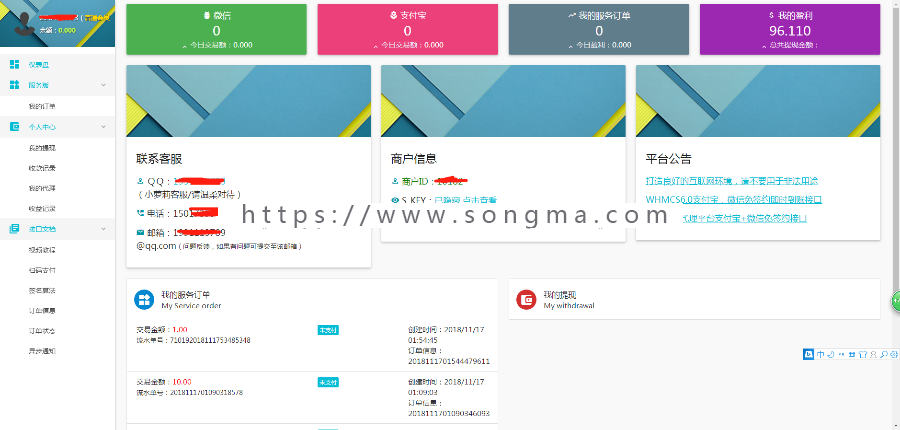The height and width of the screenshot is (430, 900).
Task: Click the pink 支付宝 summary card
Action: pos(408,29)
